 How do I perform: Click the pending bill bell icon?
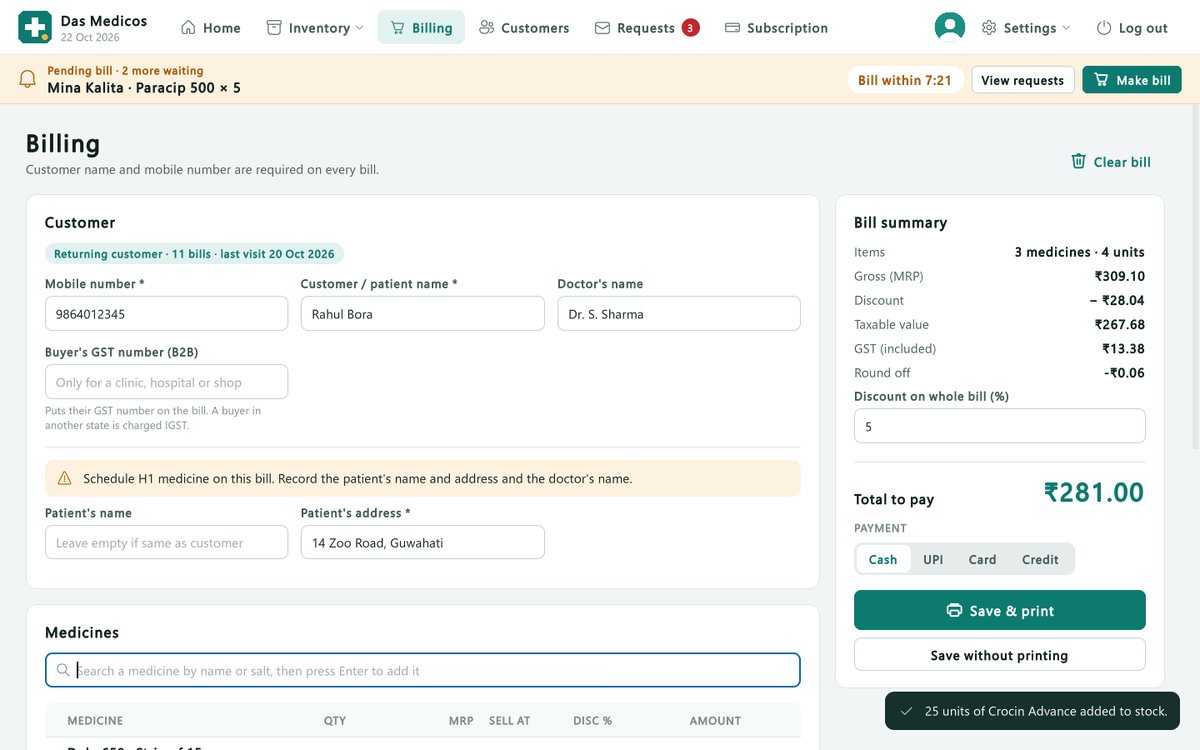[28, 79]
